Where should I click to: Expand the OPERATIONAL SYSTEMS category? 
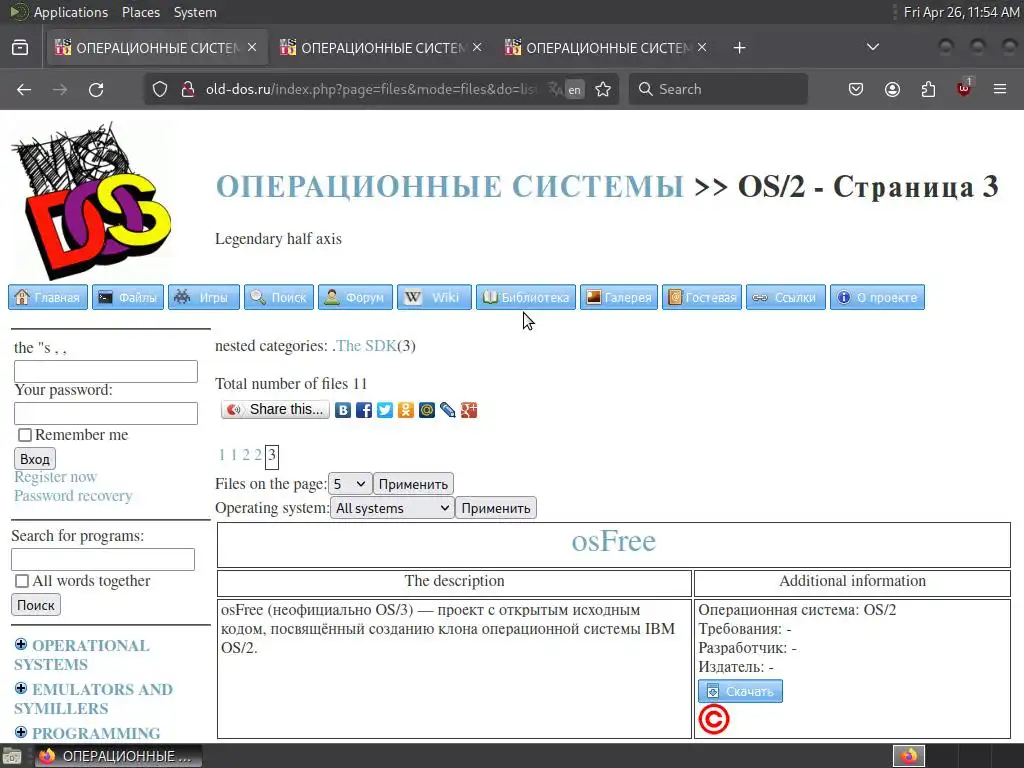tap(21, 645)
